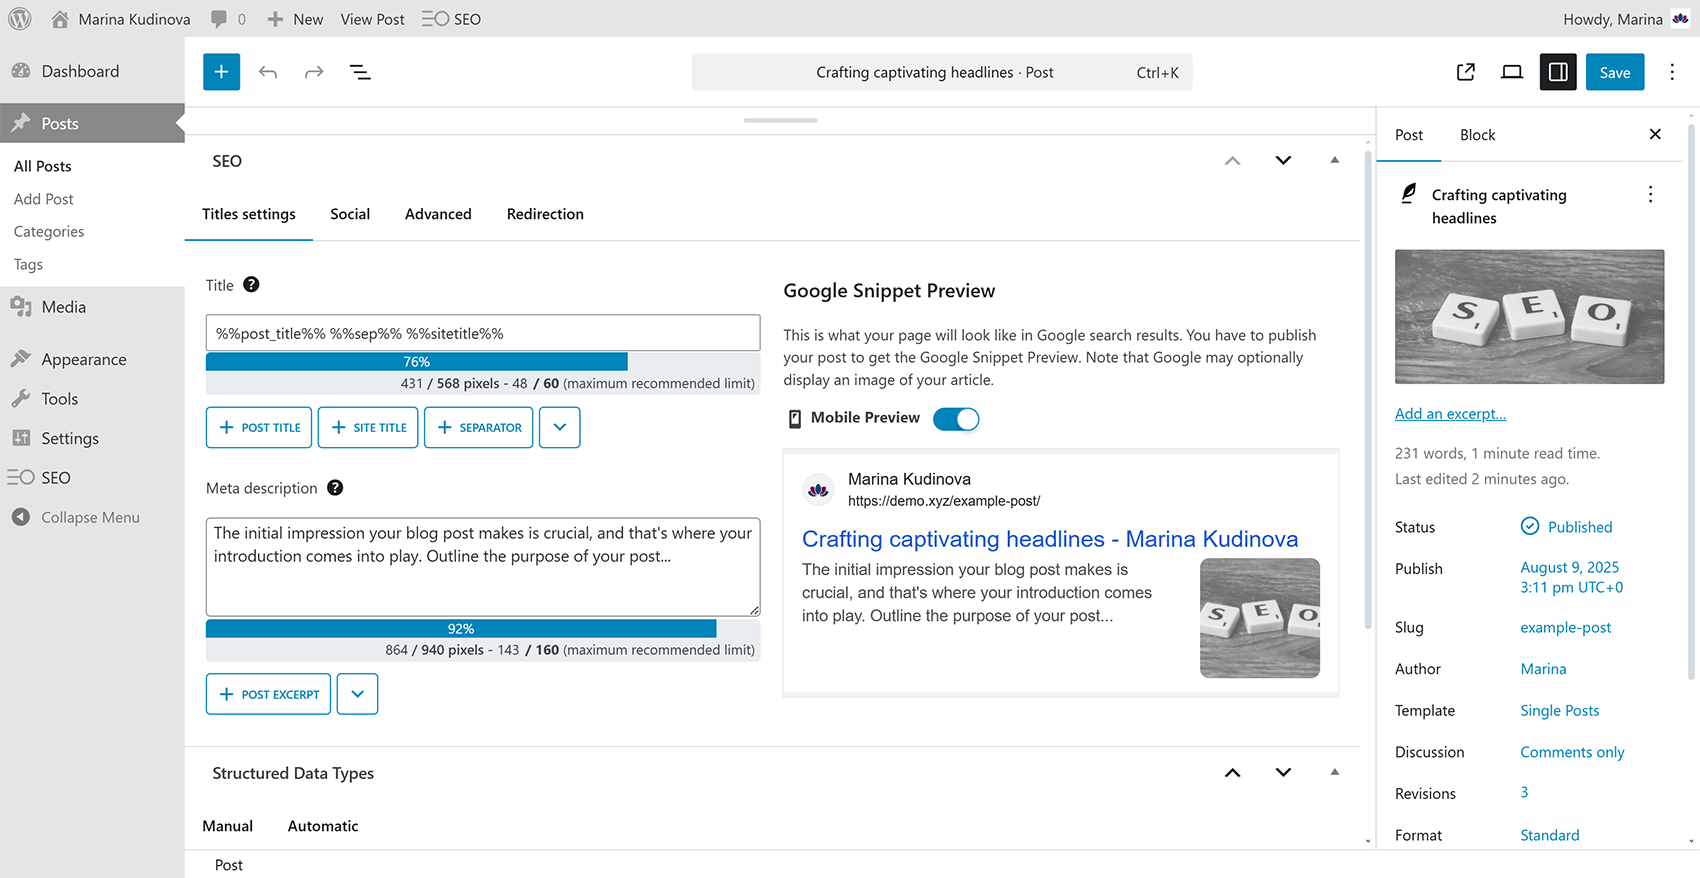Insert Post Excerpt variable

coord(268,694)
